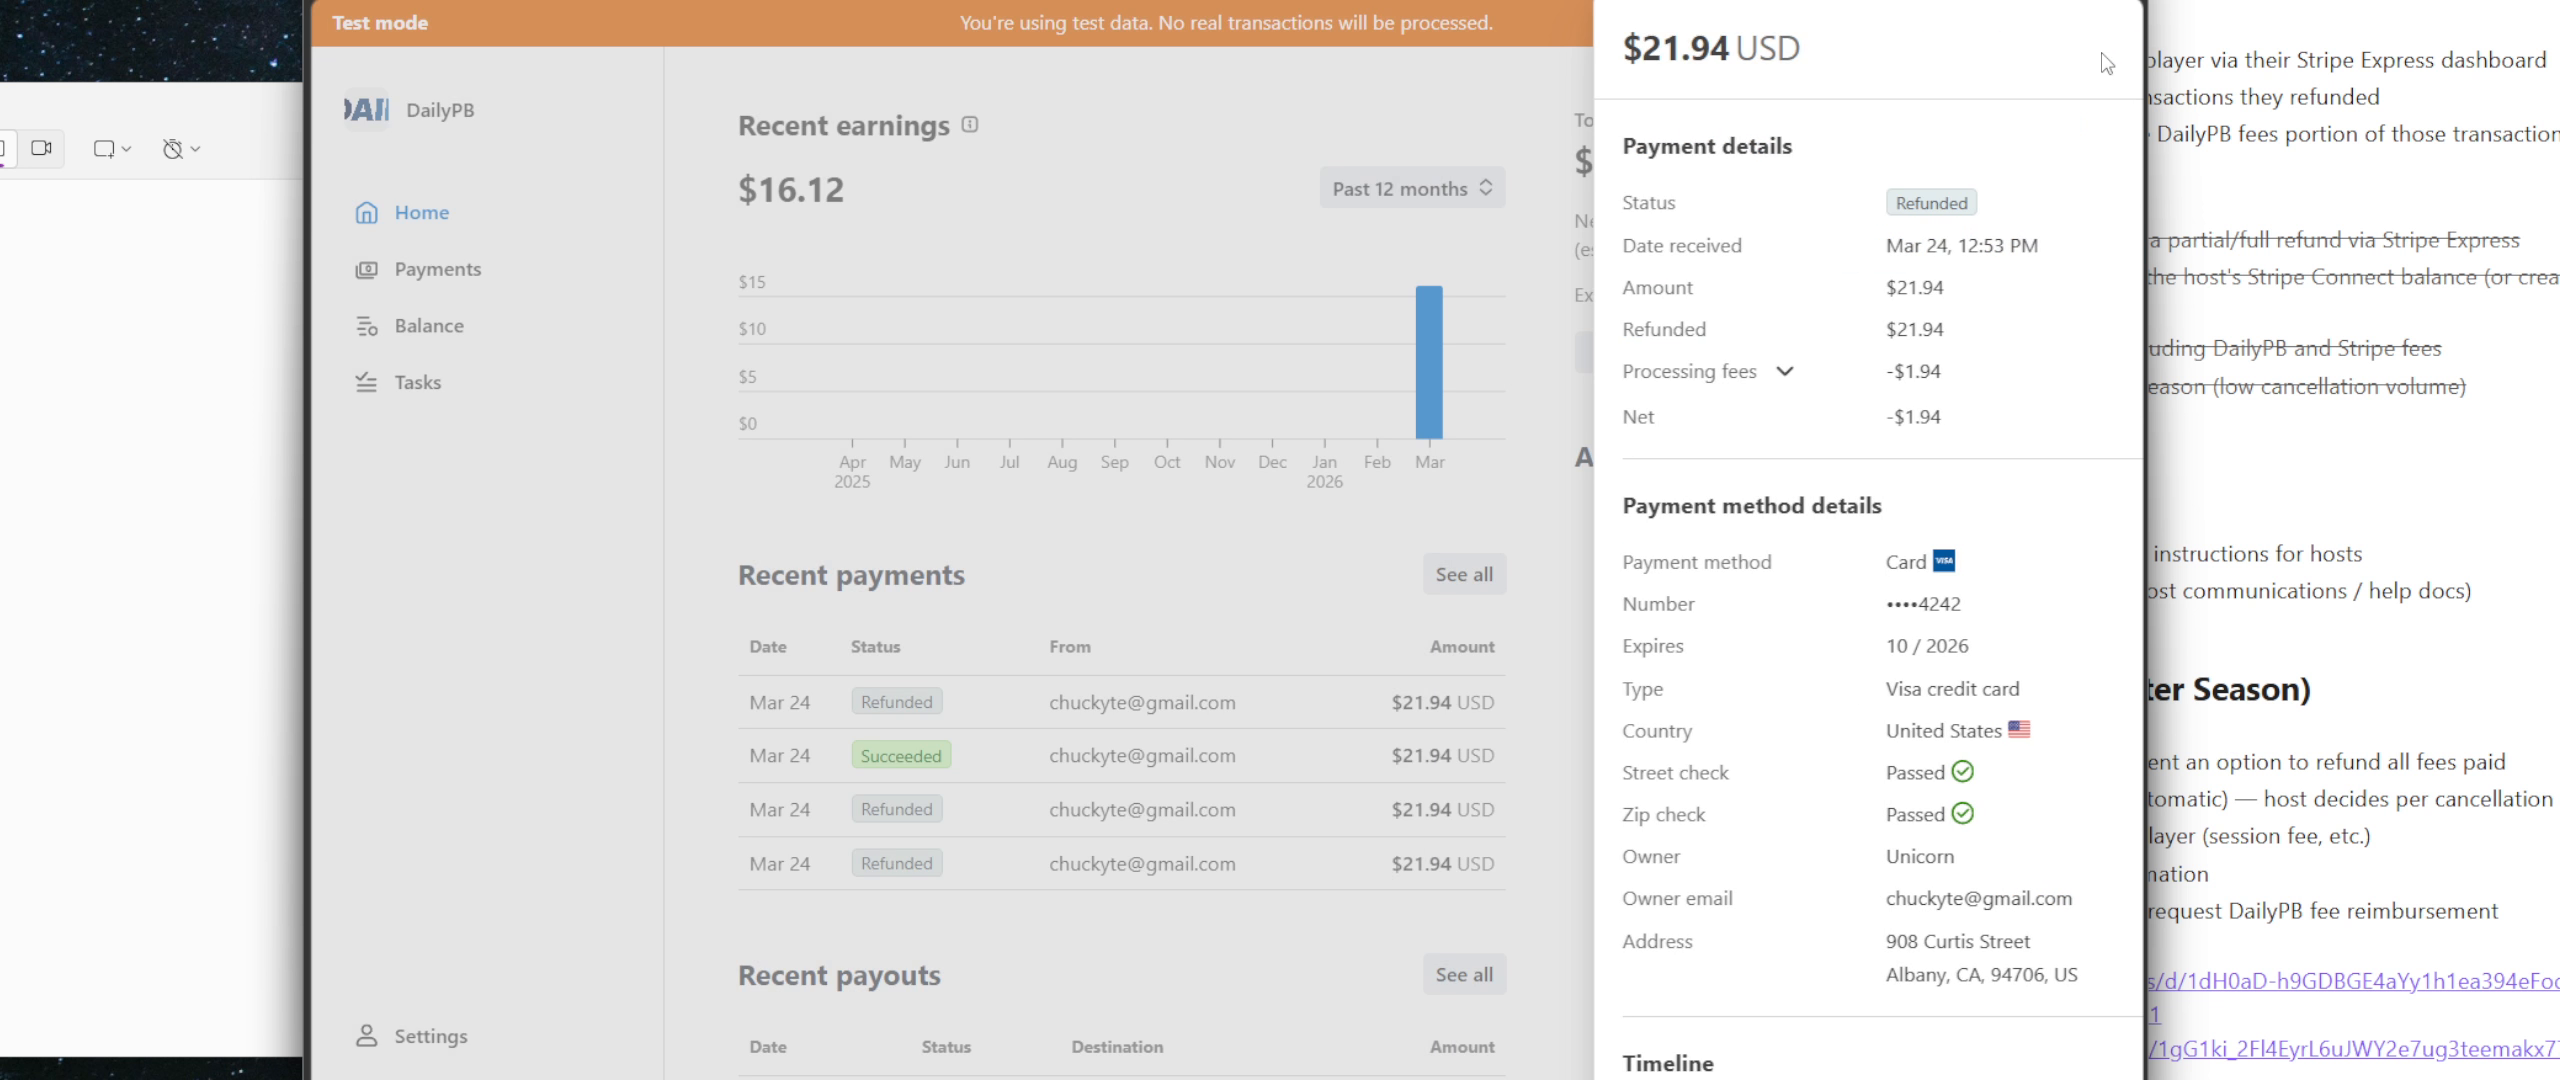Open the Succeeded payment row
Screen dimensions: 2560x1080
click(1122, 756)
